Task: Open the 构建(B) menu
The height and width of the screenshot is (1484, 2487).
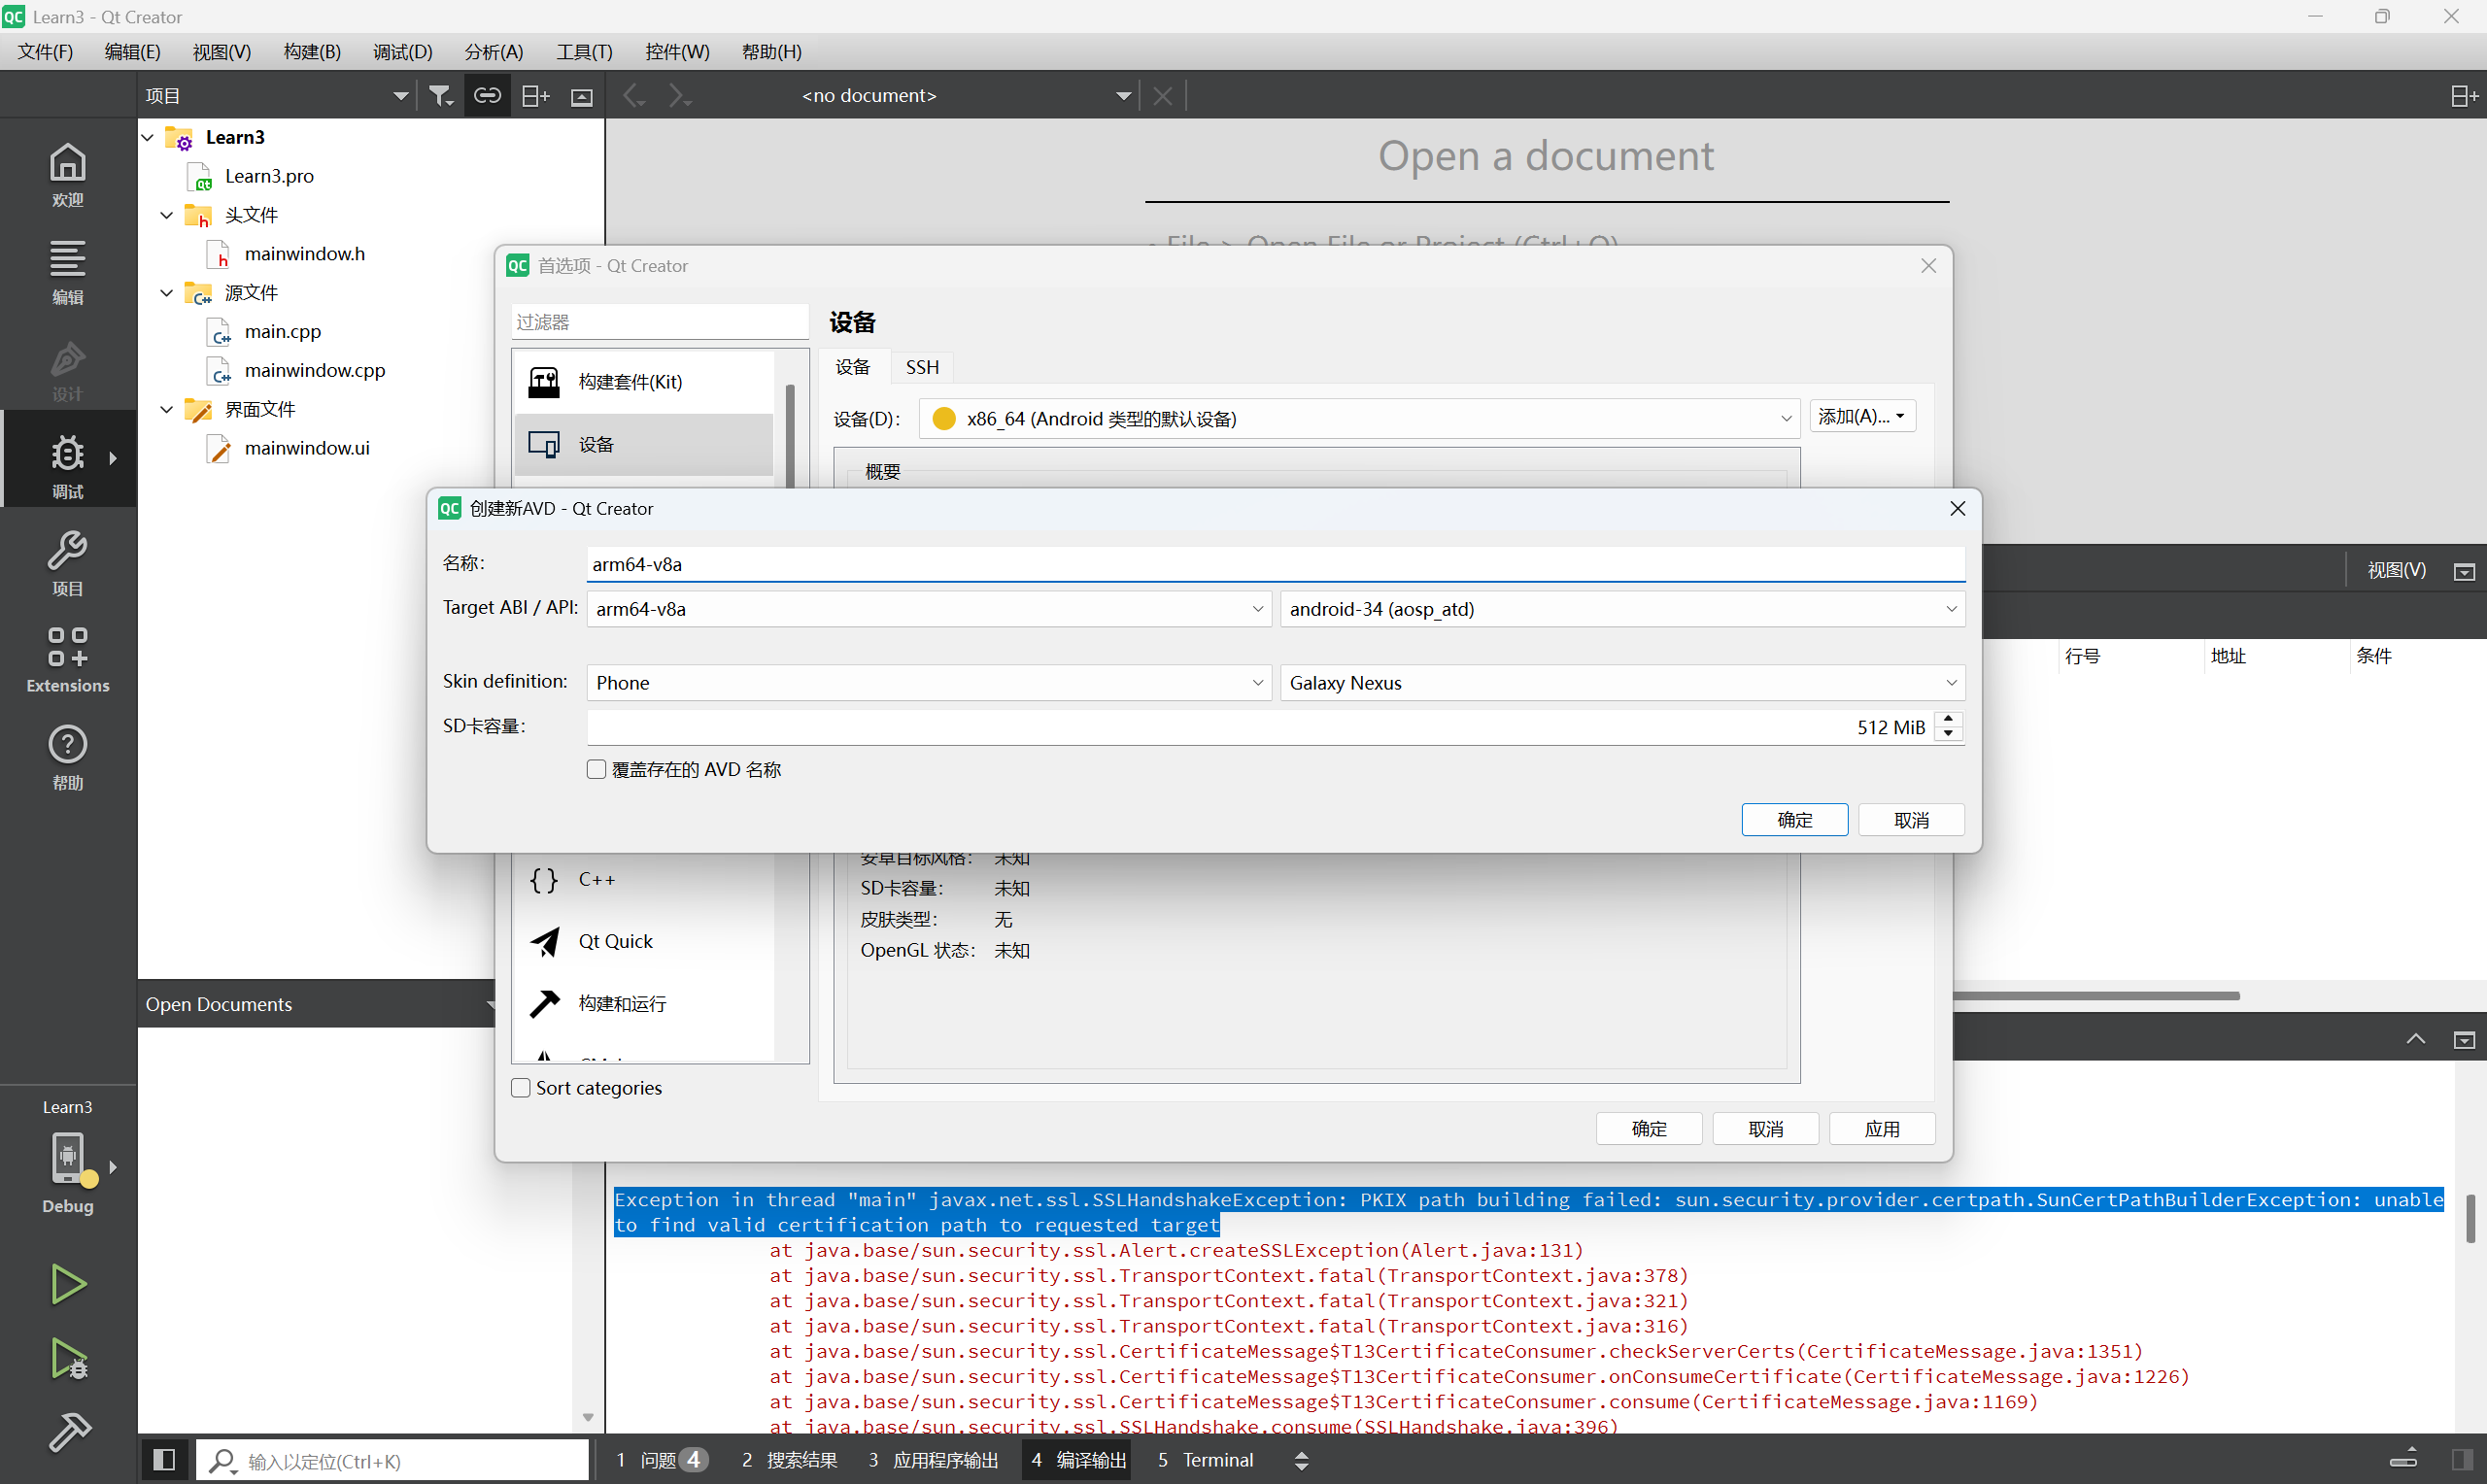Action: tap(312, 52)
